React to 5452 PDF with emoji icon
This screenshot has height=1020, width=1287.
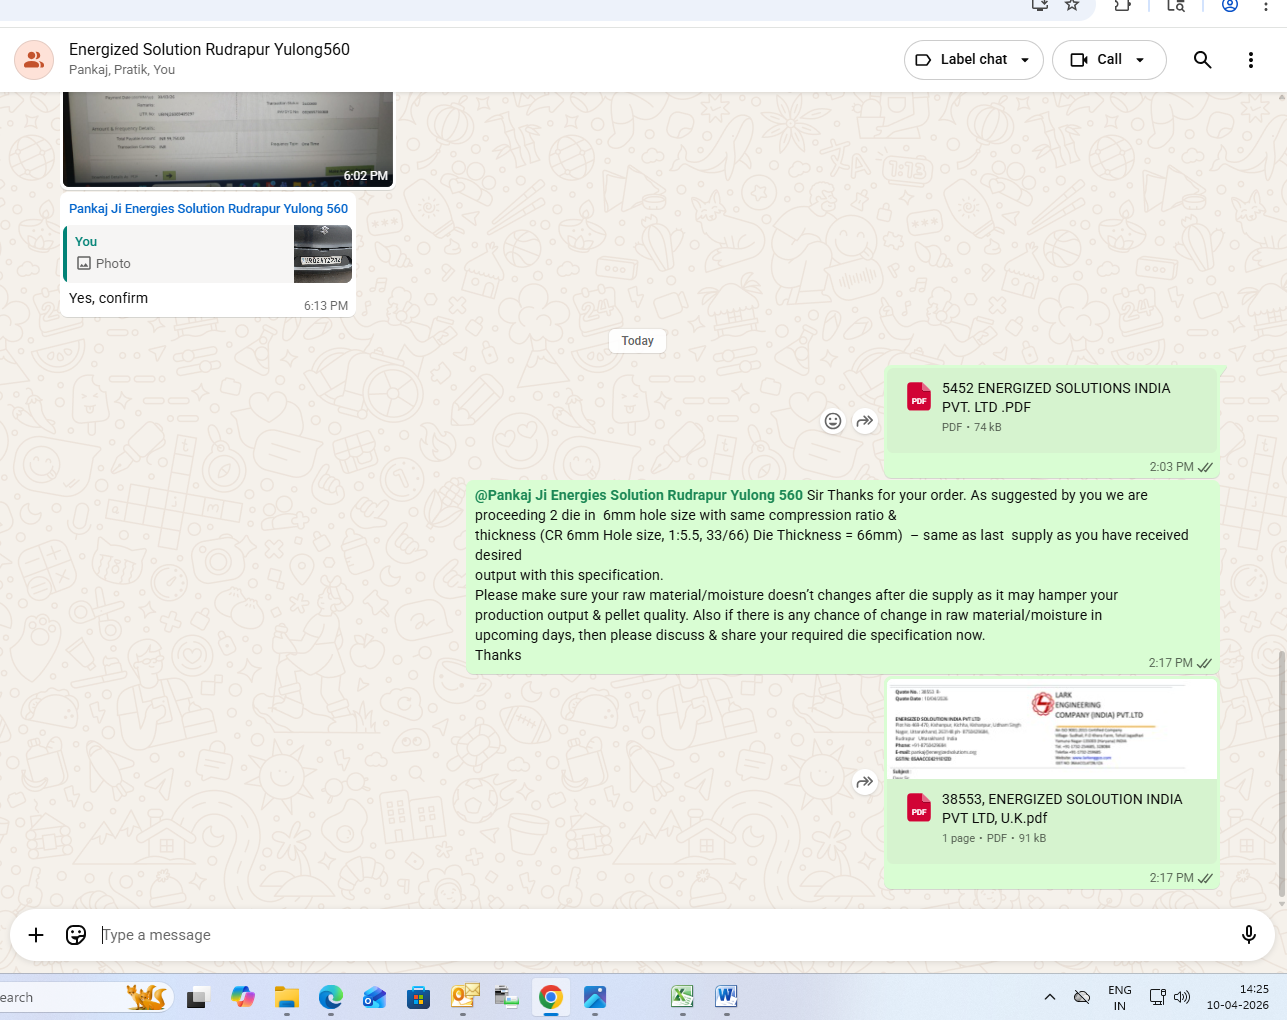832,421
